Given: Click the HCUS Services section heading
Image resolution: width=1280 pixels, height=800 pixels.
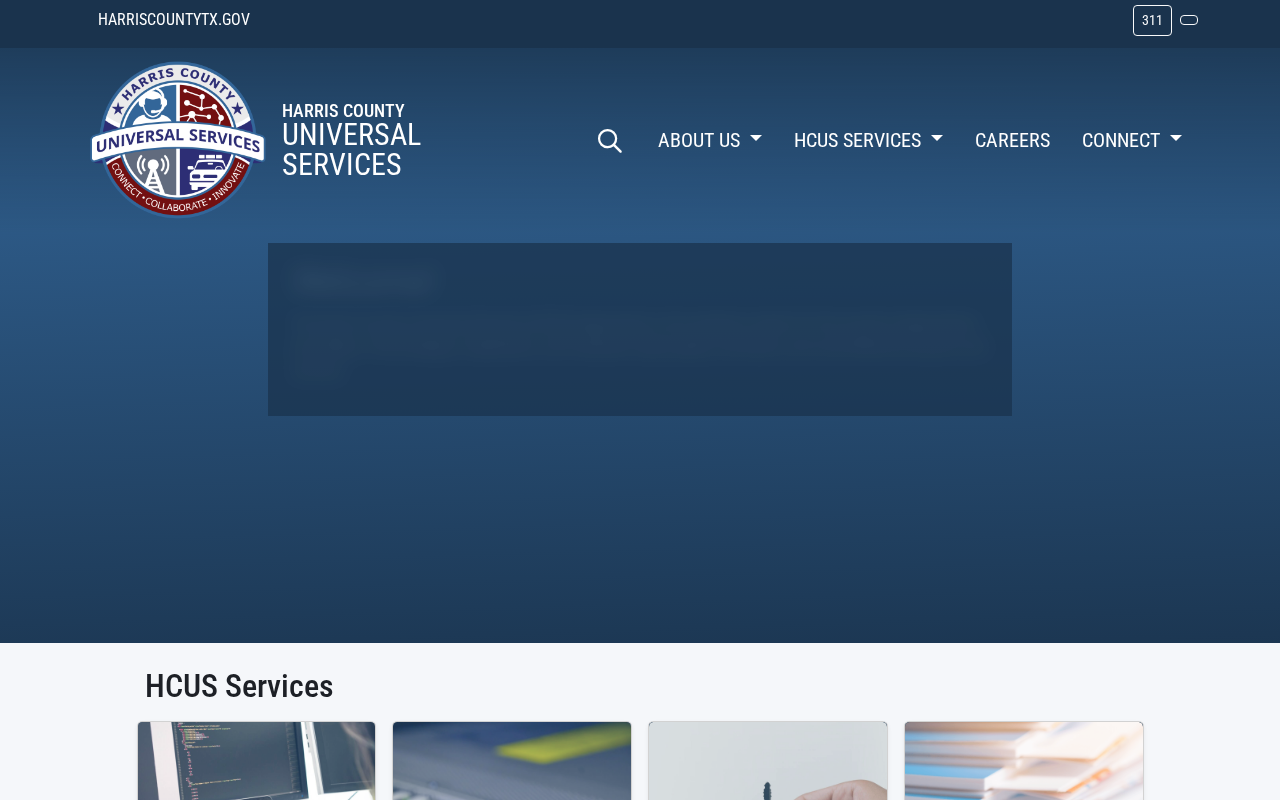Looking at the screenshot, I should tap(239, 686).
